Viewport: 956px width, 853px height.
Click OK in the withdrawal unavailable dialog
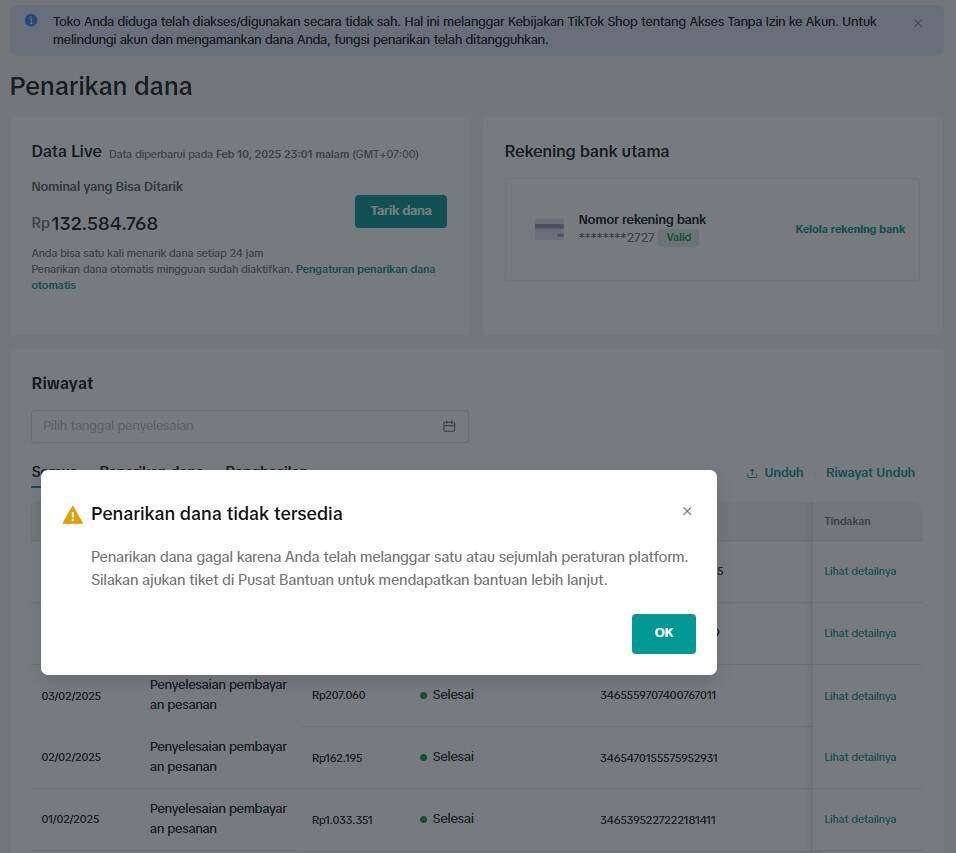point(663,634)
